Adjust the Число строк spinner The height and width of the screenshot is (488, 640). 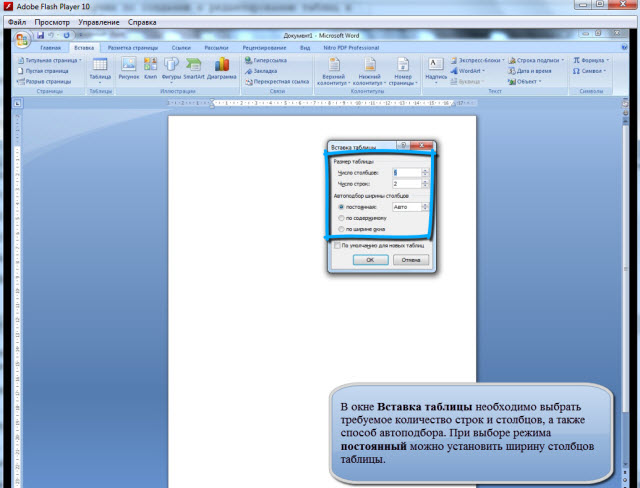click(x=425, y=184)
